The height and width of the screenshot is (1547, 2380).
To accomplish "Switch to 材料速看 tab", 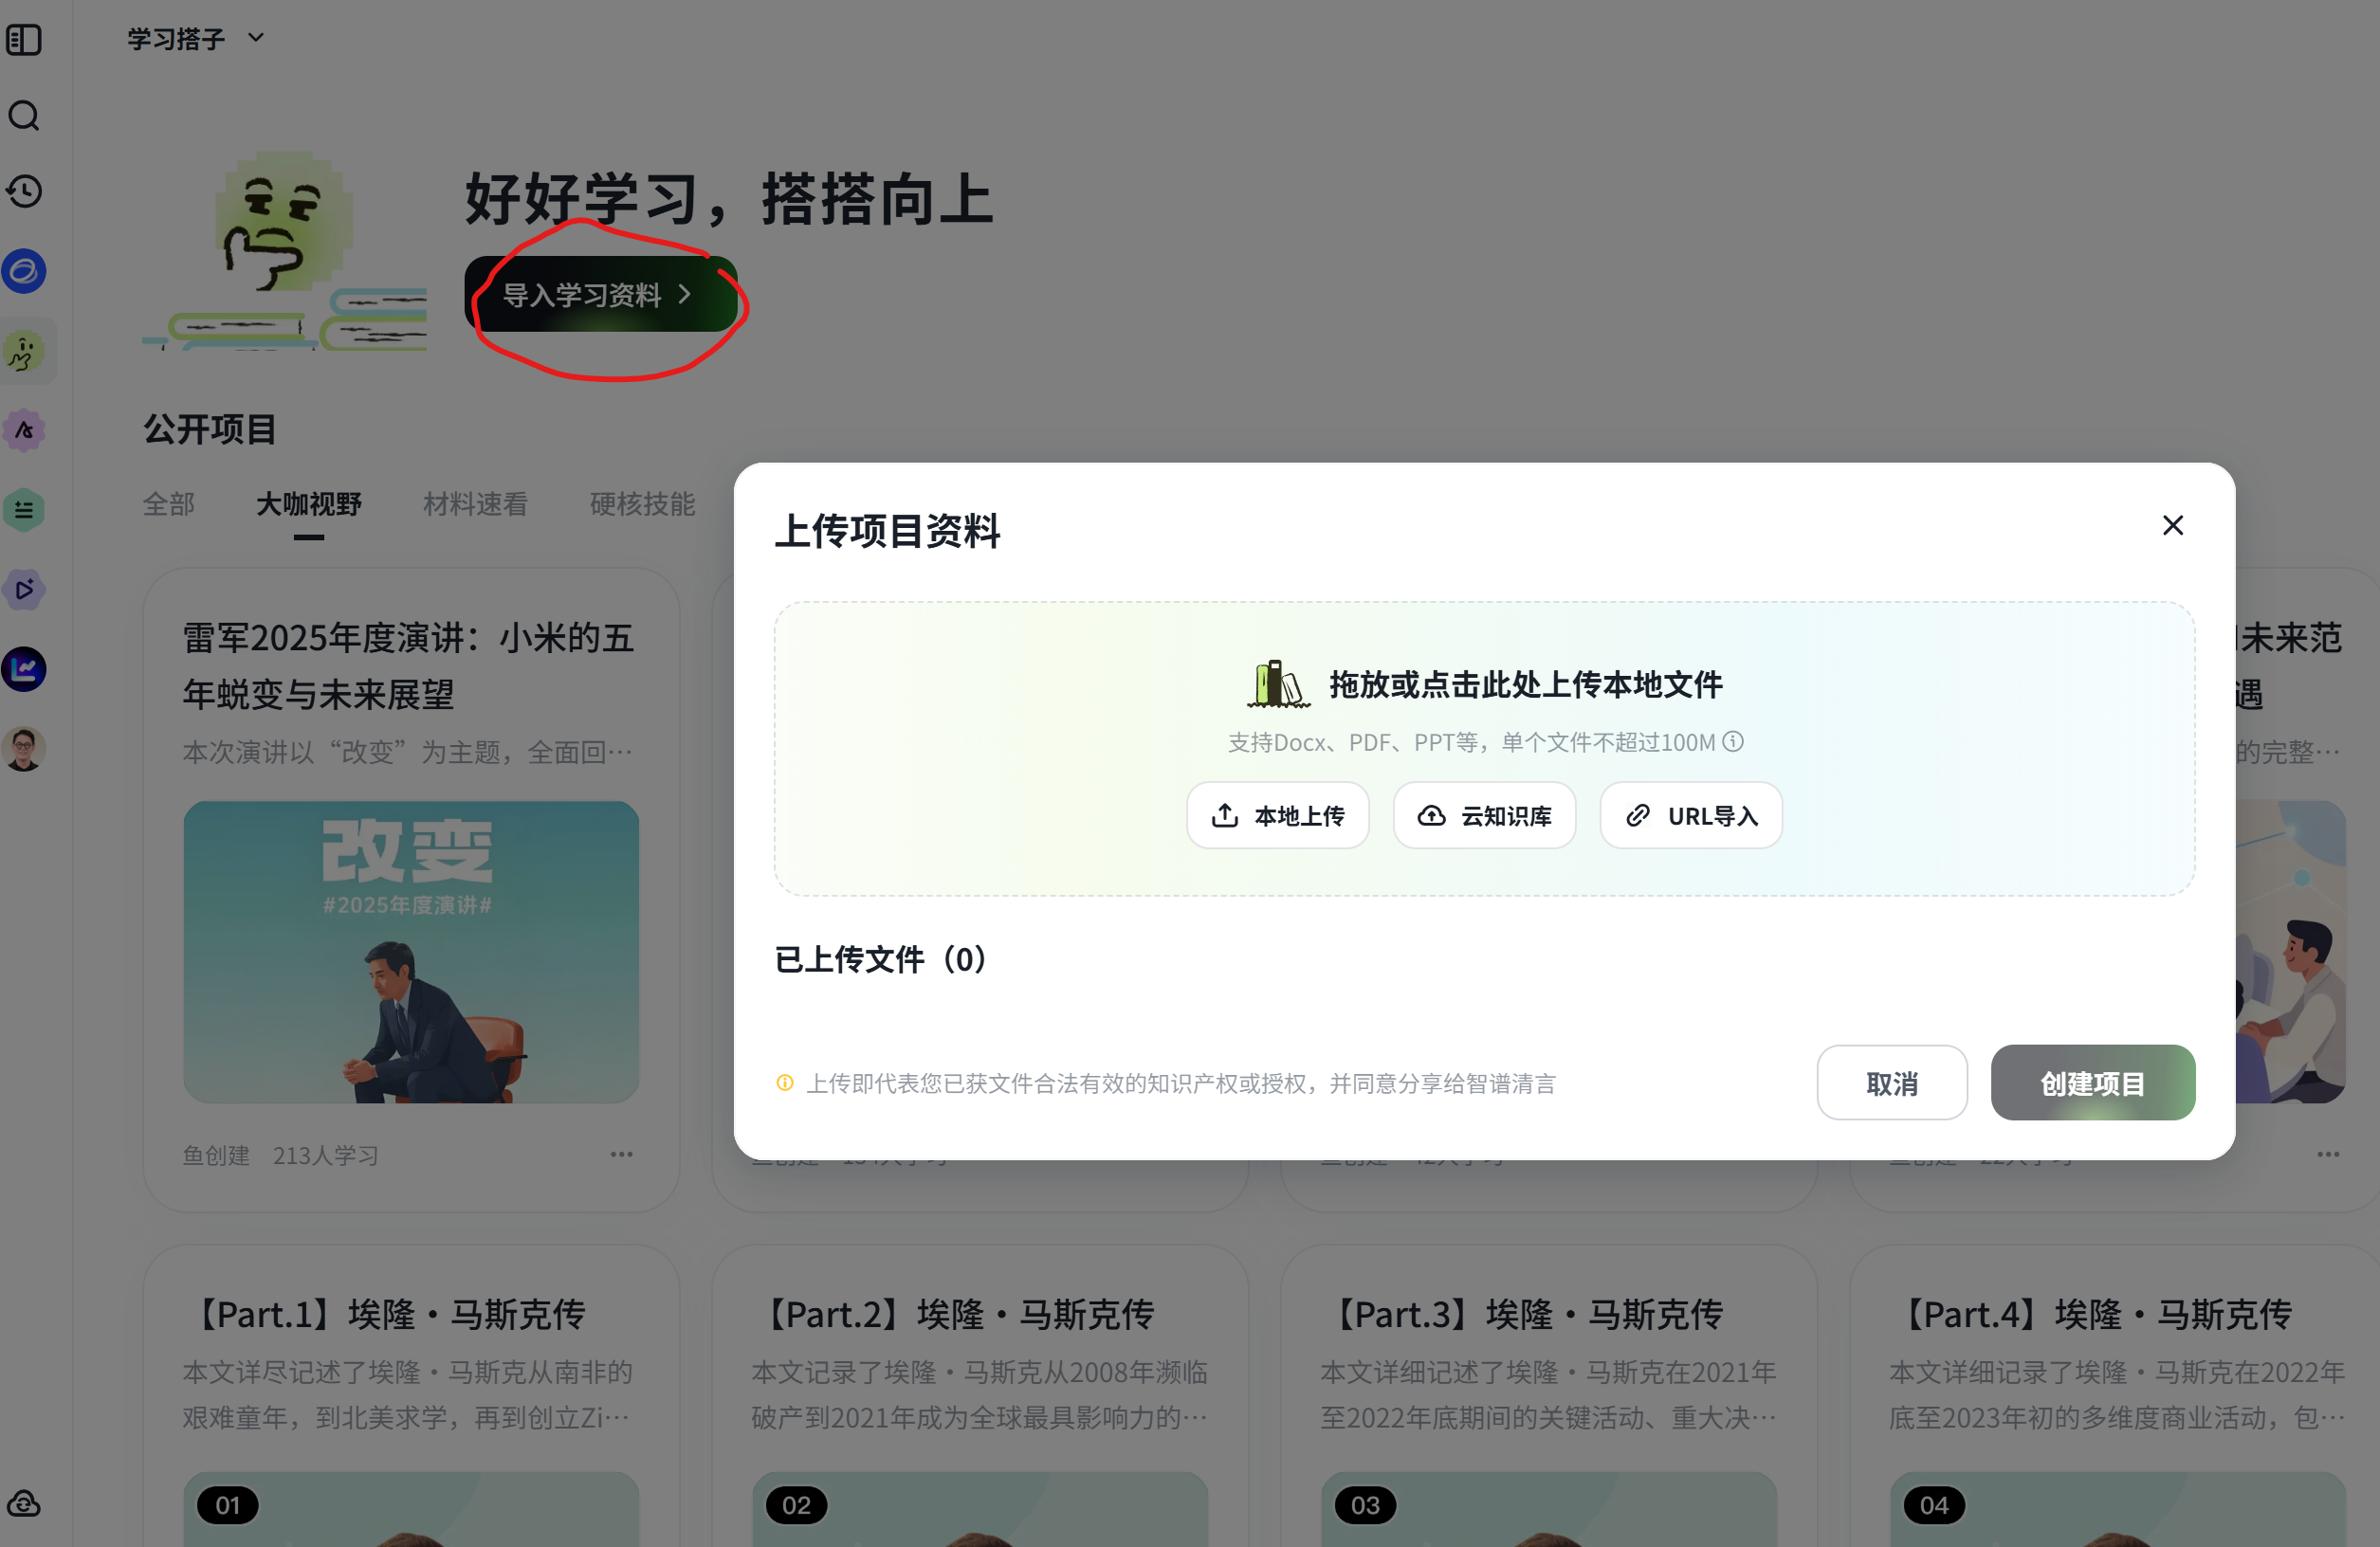I will (475, 504).
